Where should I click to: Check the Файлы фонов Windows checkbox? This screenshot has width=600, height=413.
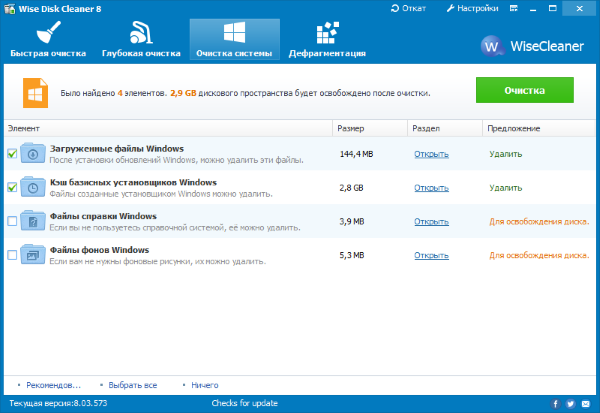(x=12, y=255)
